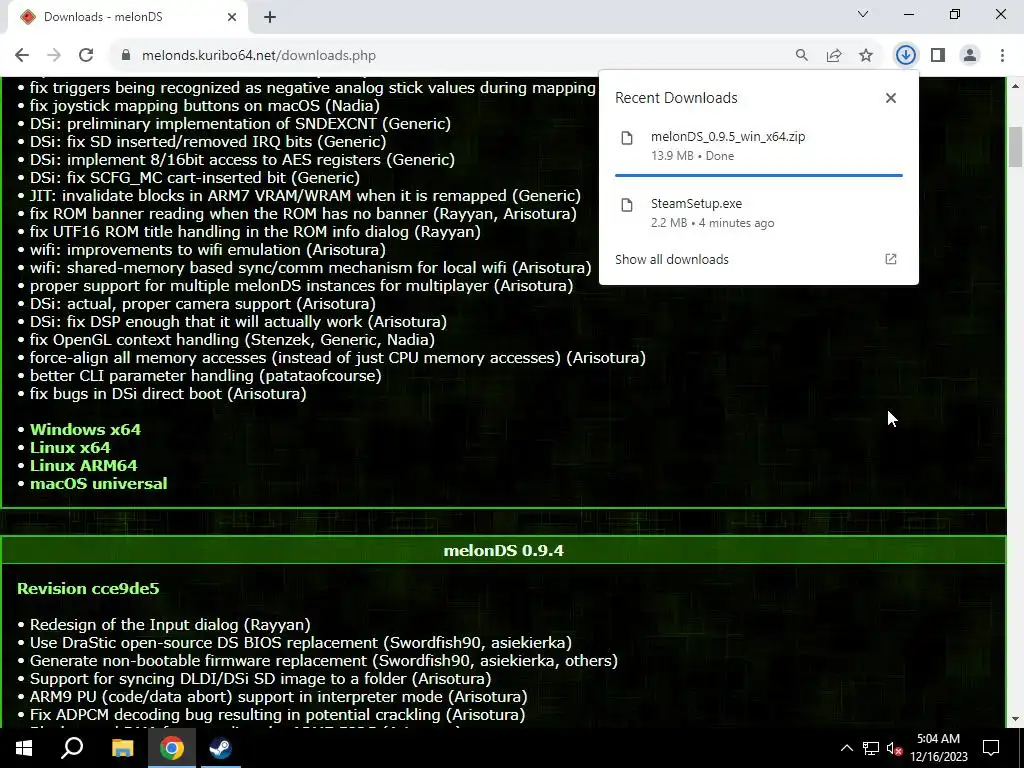Click the scrollbar down arrow
This screenshot has height=768, width=1024.
click(1015, 719)
